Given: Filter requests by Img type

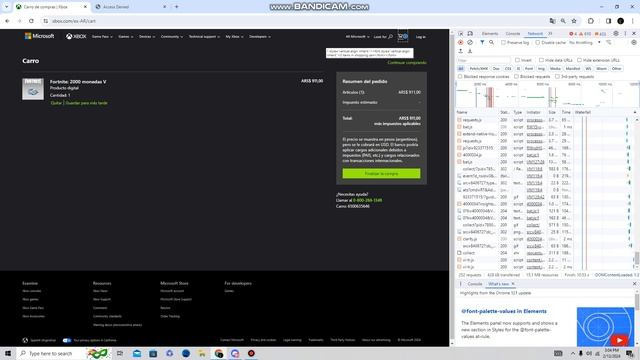Looking at the screenshot, I should [541, 69].
